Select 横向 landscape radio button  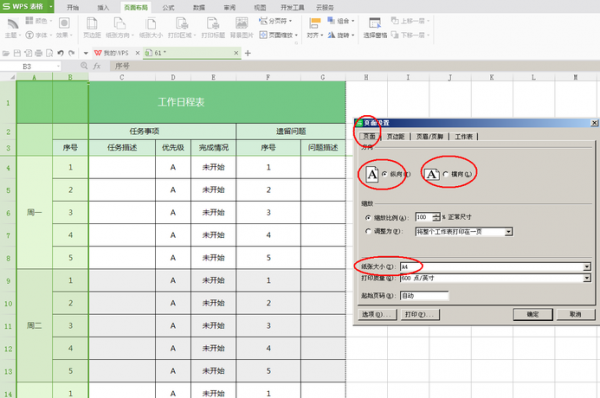point(445,174)
